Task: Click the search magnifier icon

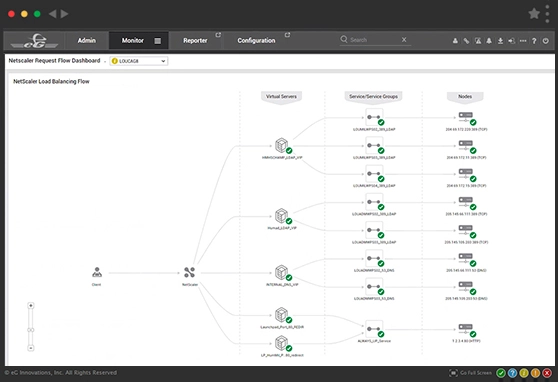Action: [344, 39]
